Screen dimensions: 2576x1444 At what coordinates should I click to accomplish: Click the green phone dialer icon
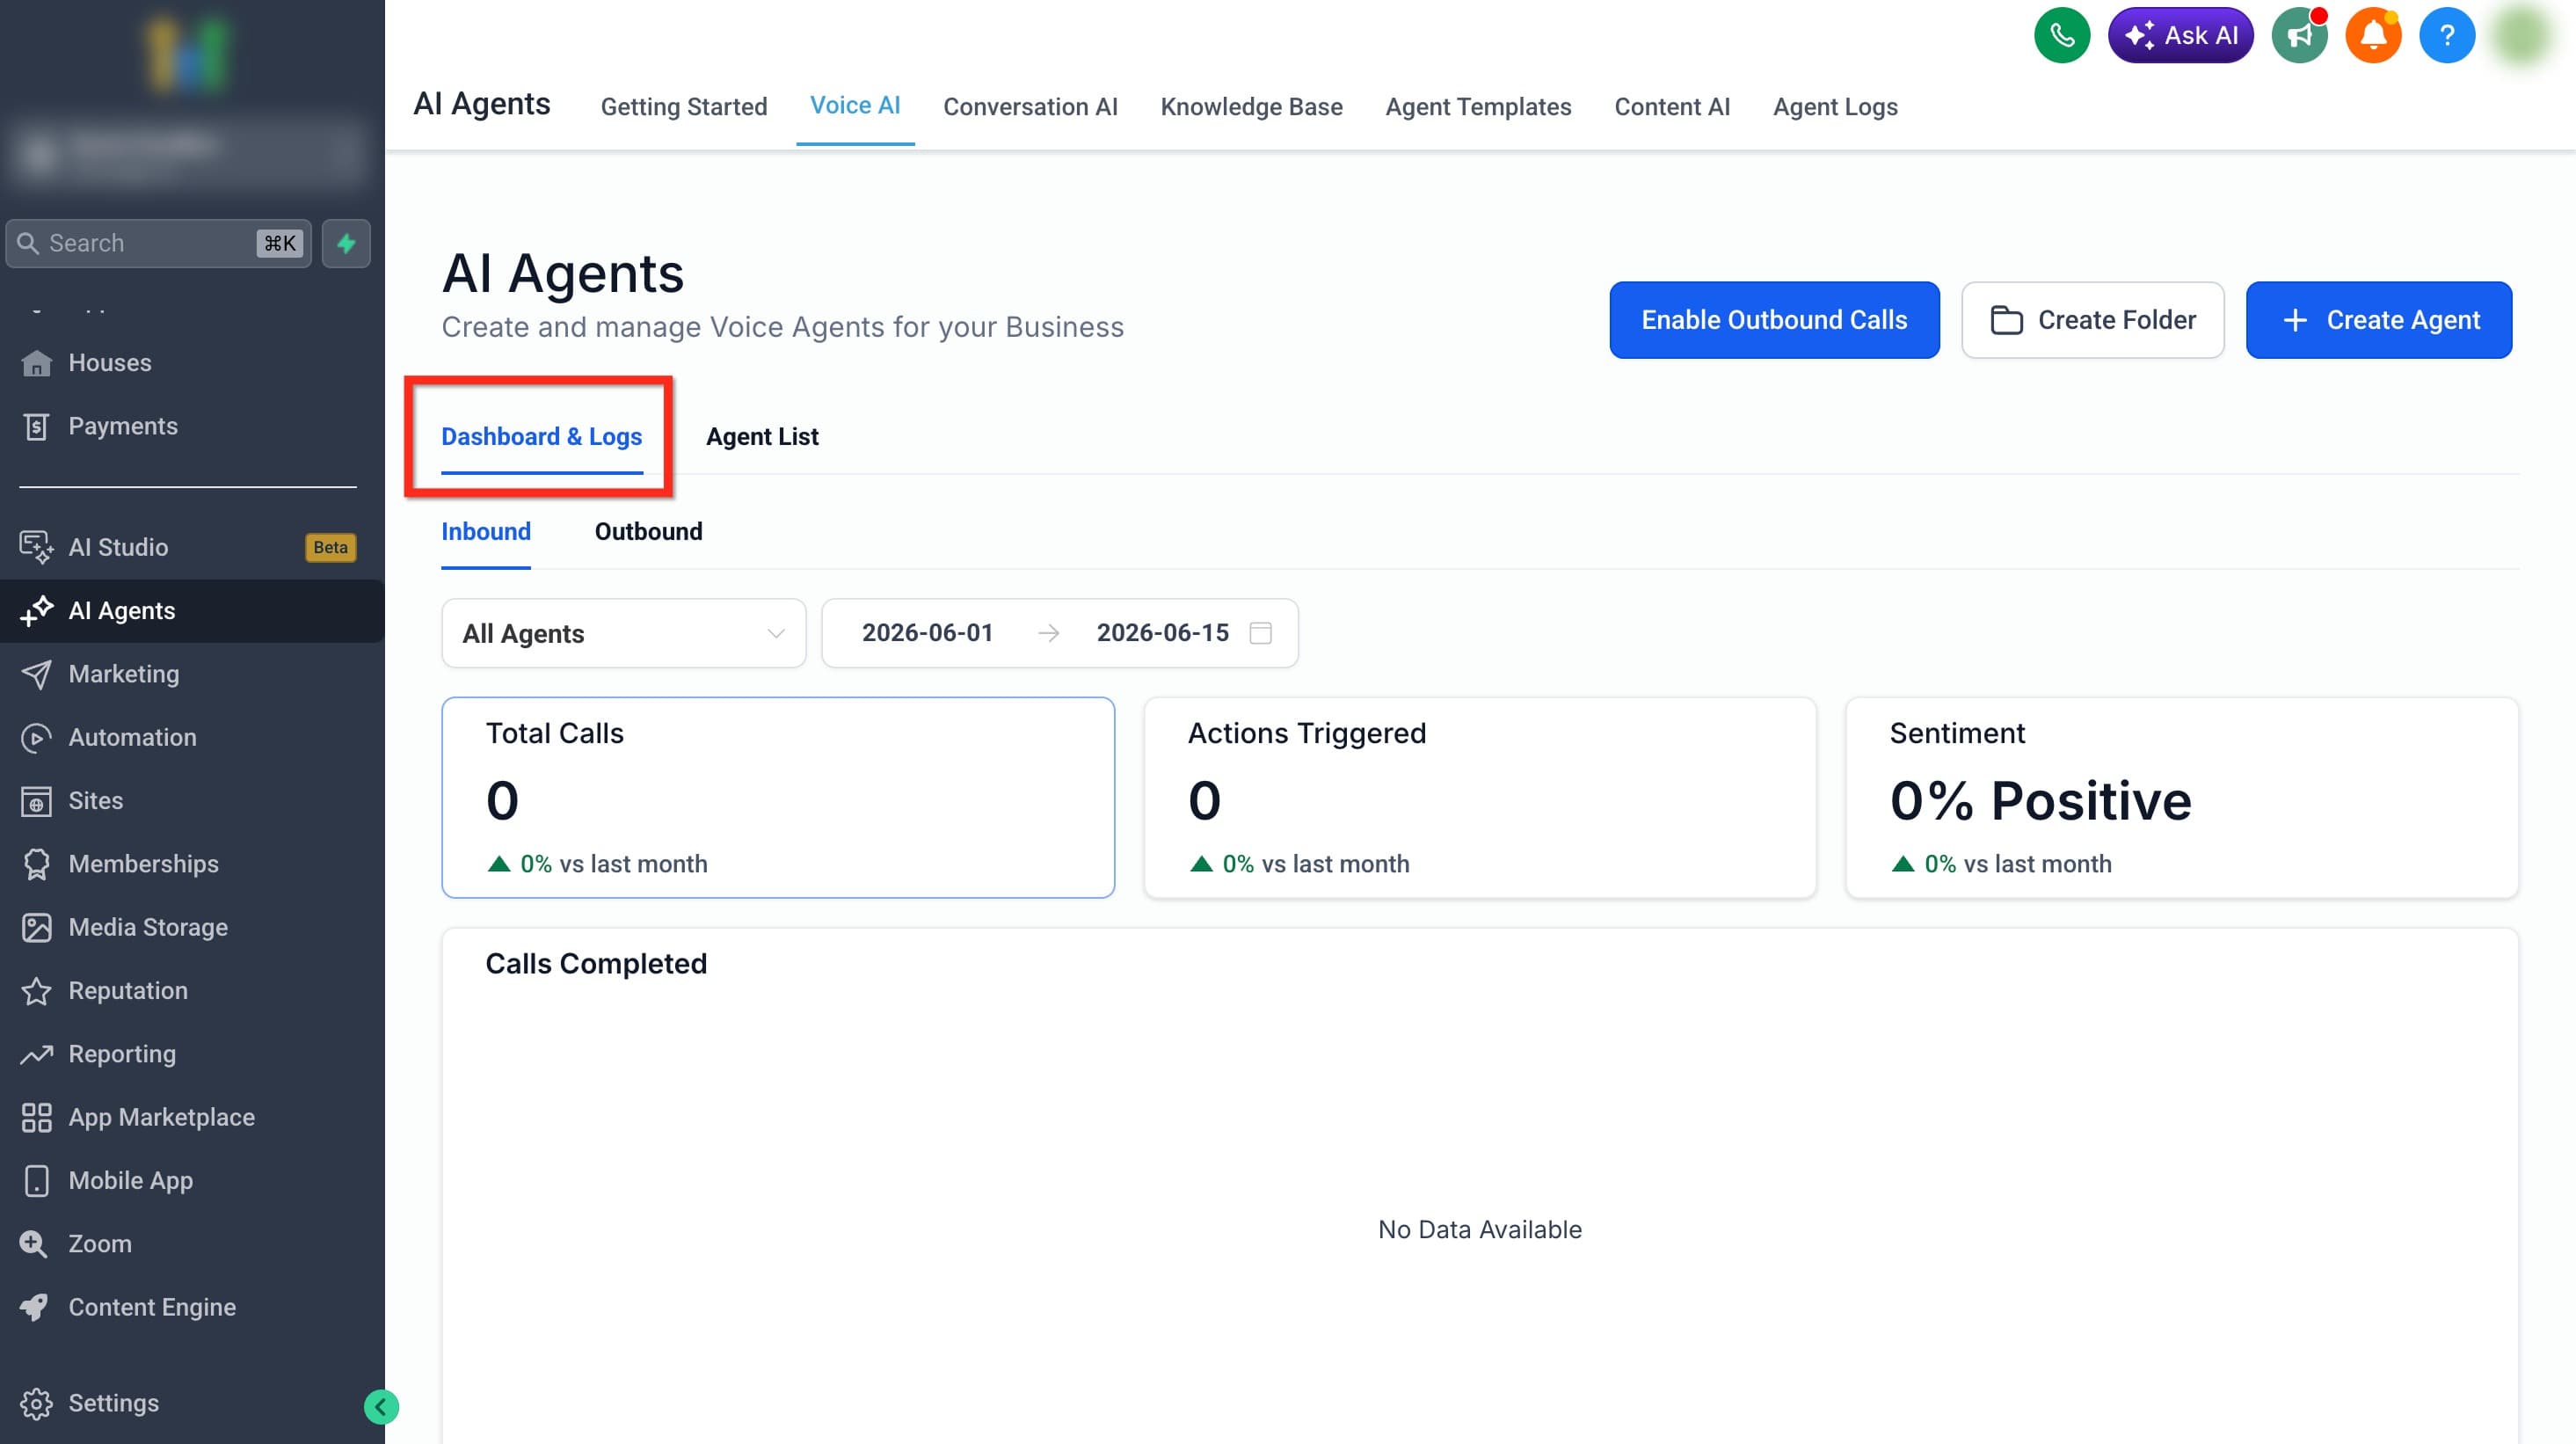2062,36
